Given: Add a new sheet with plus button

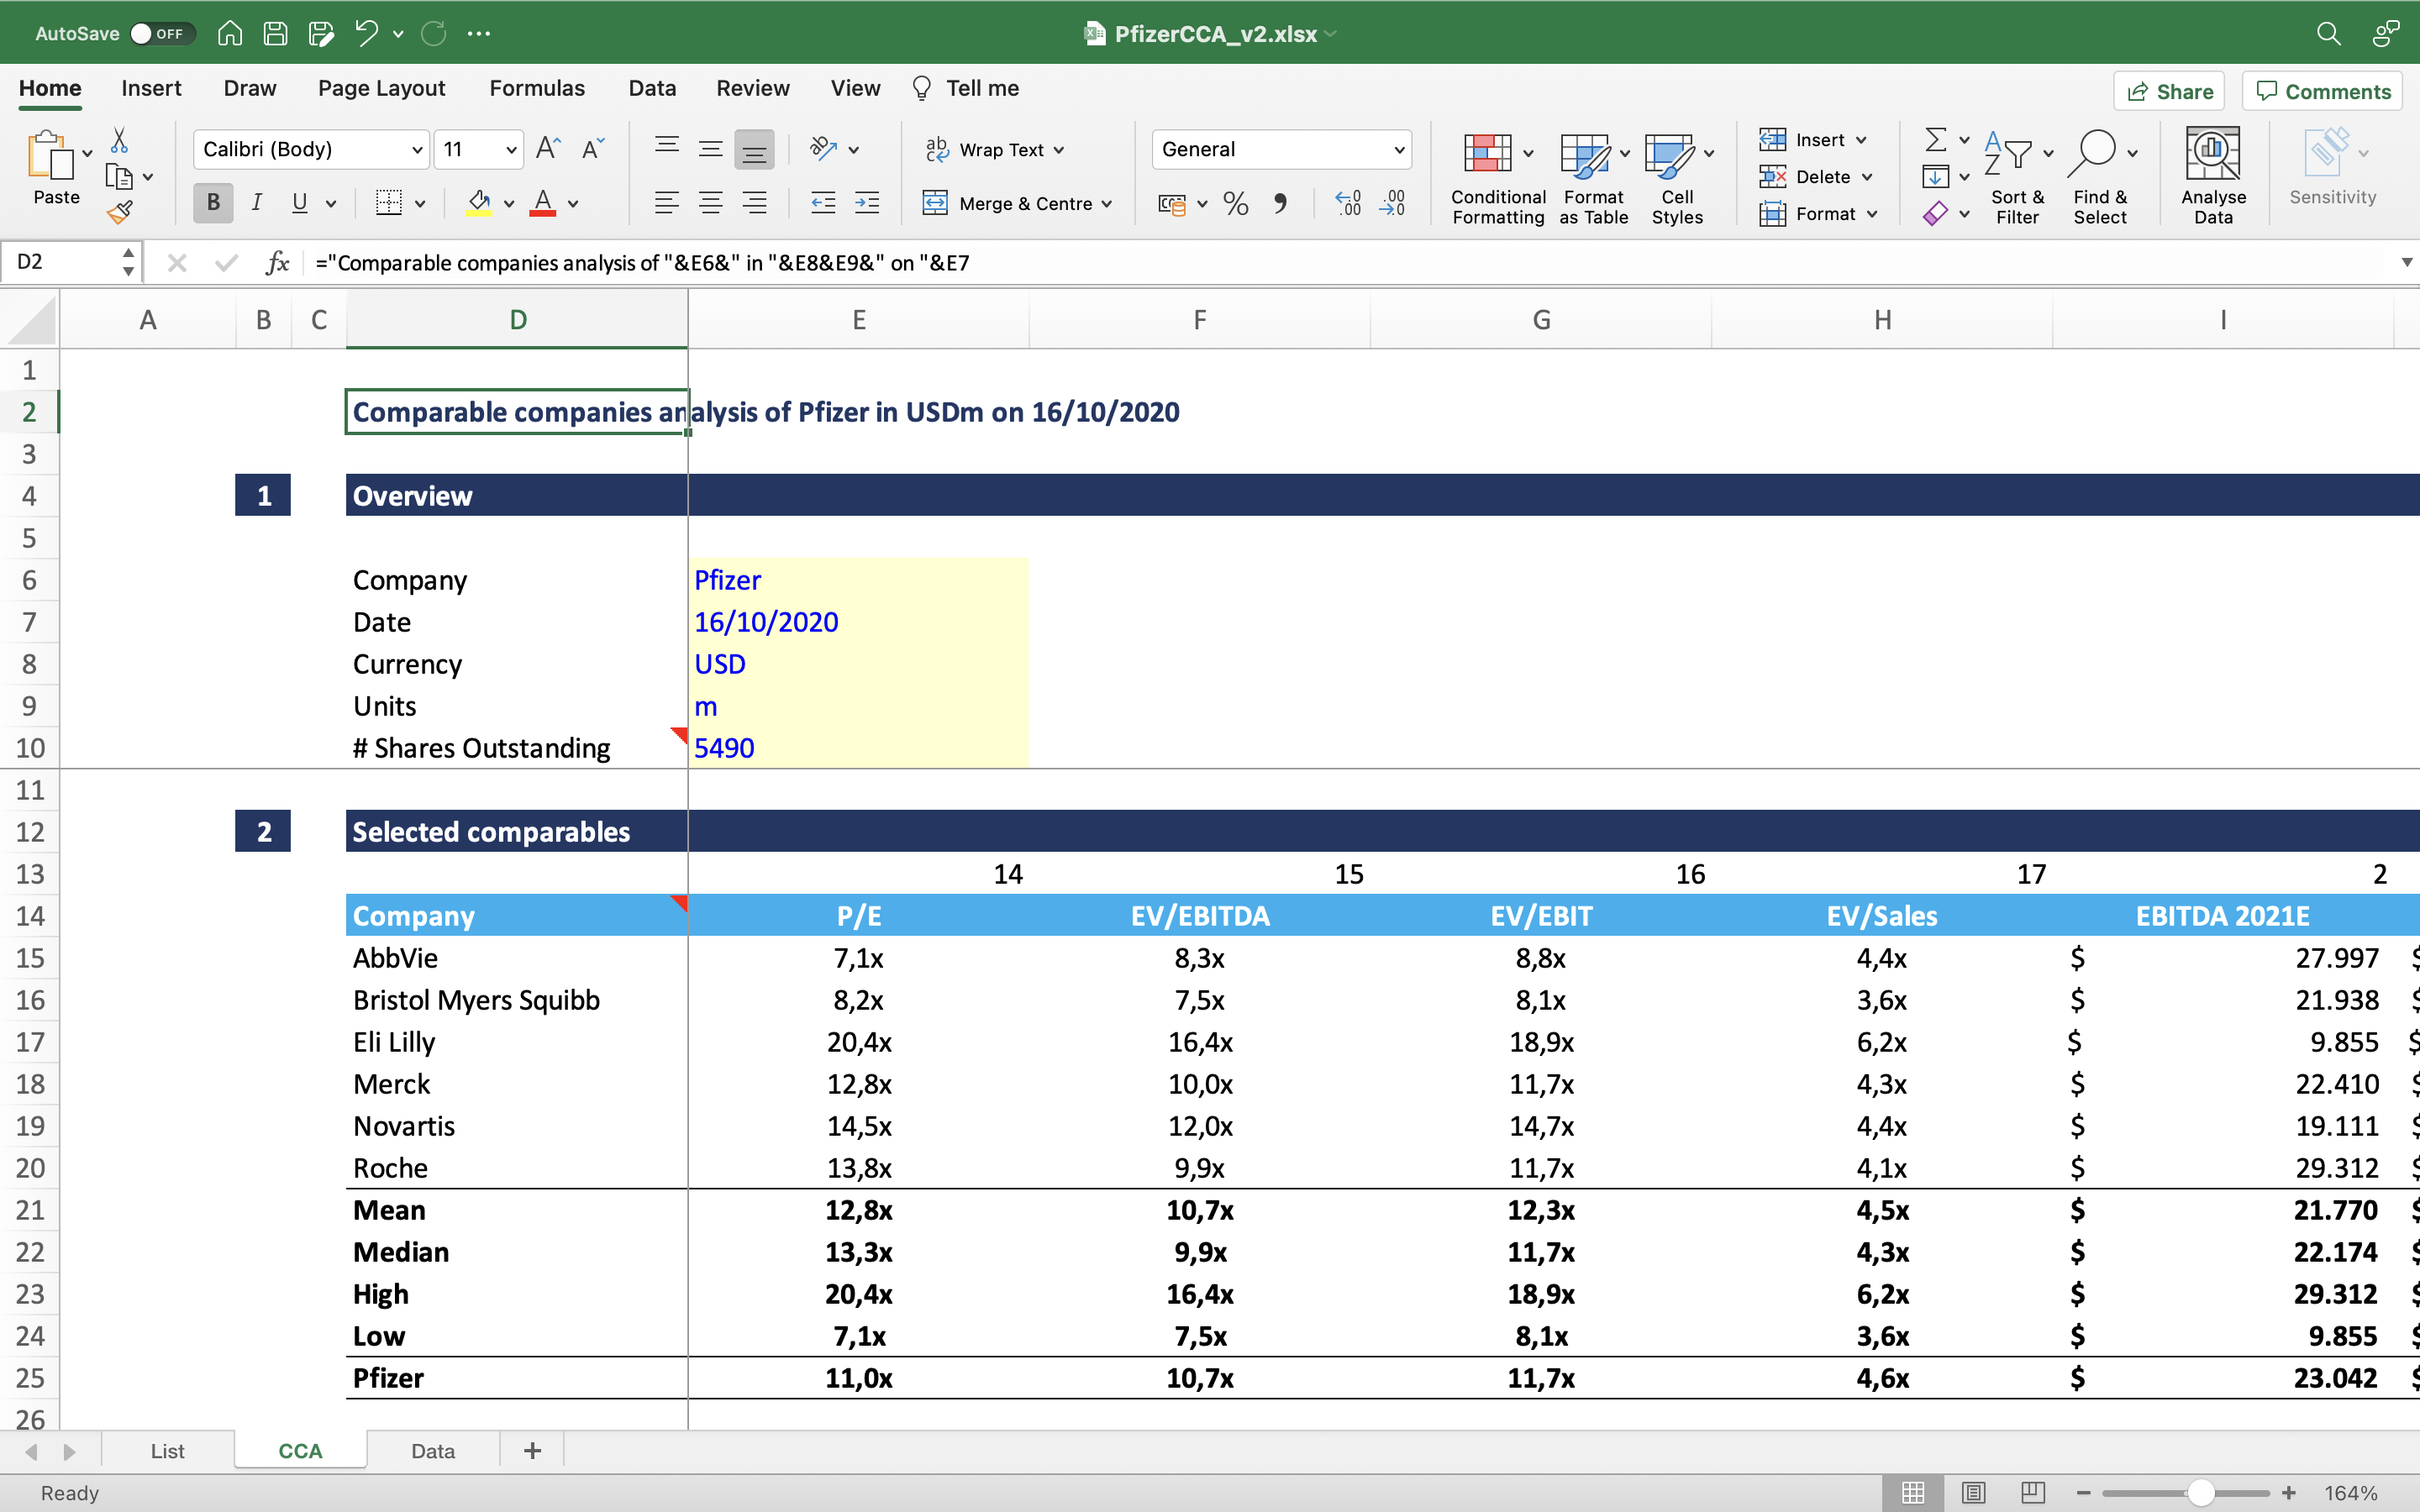Looking at the screenshot, I should point(532,1451).
